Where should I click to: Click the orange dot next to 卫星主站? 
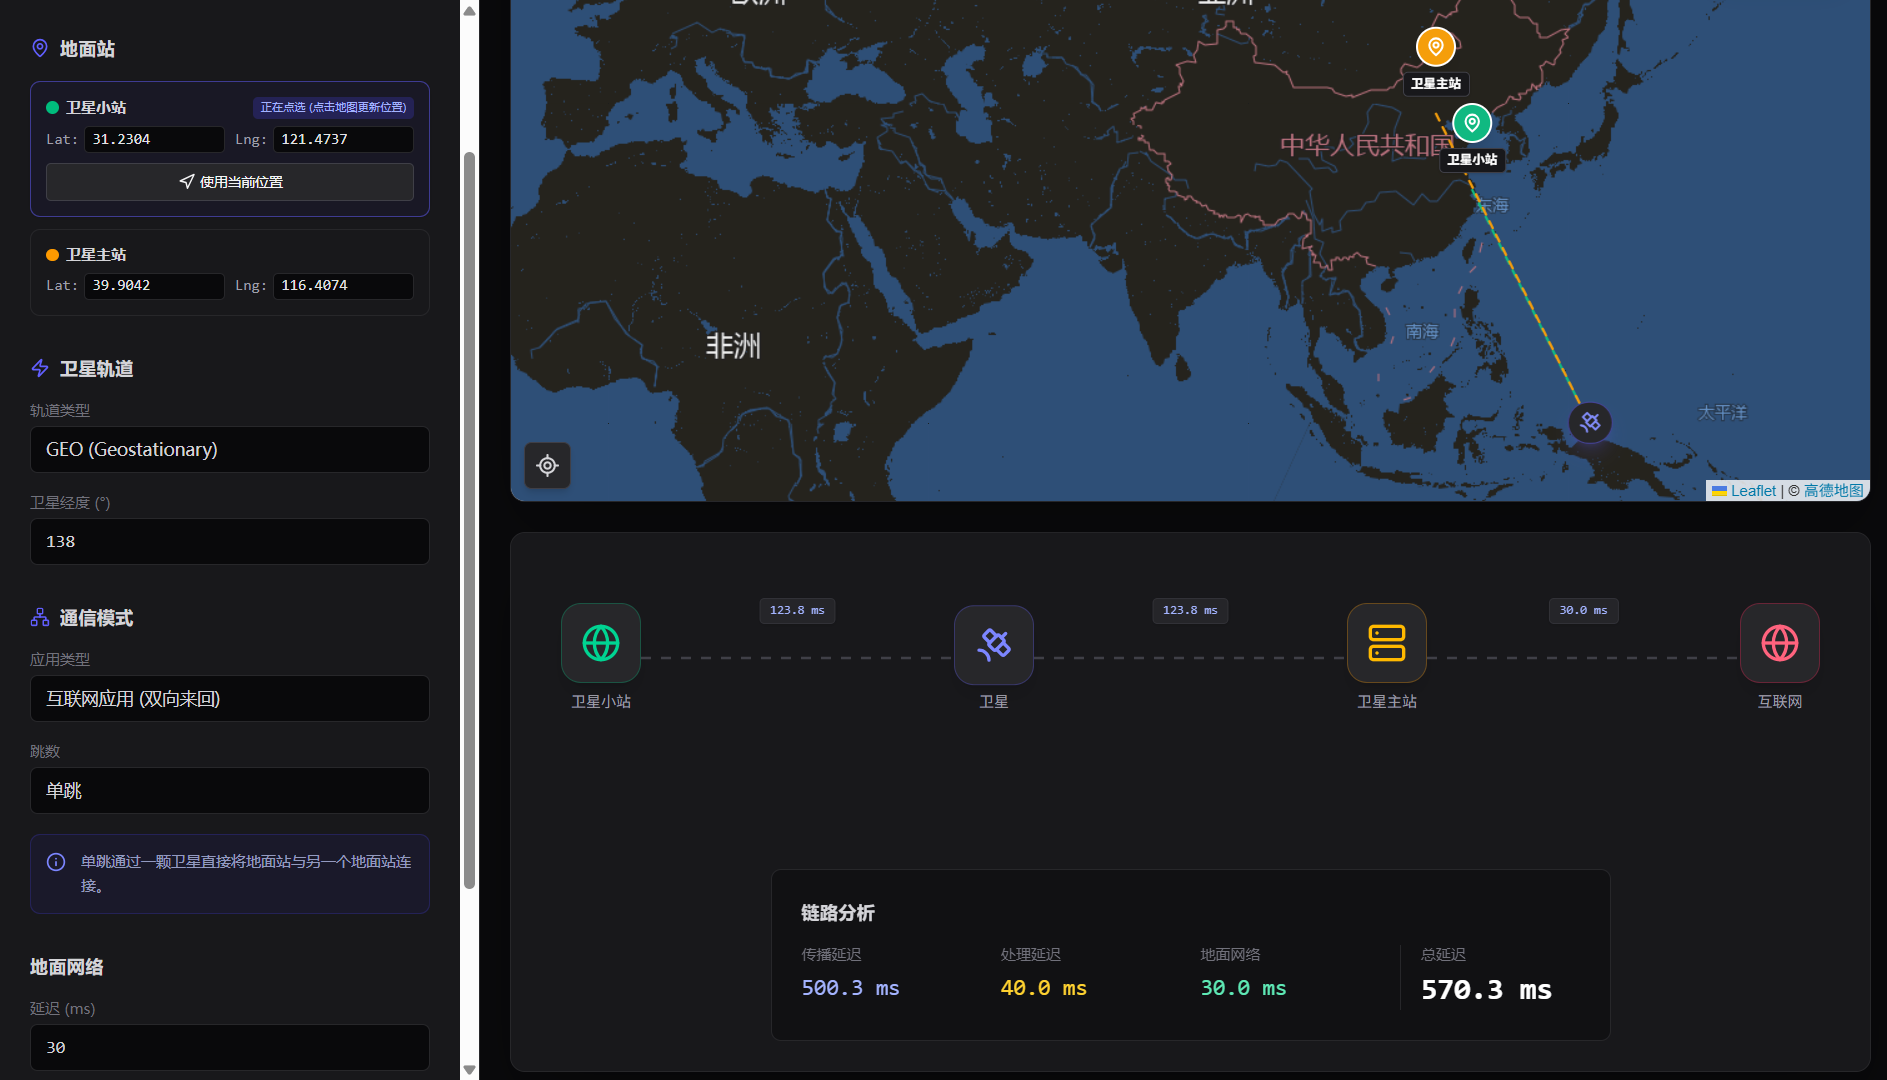click(x=52, y=255)
